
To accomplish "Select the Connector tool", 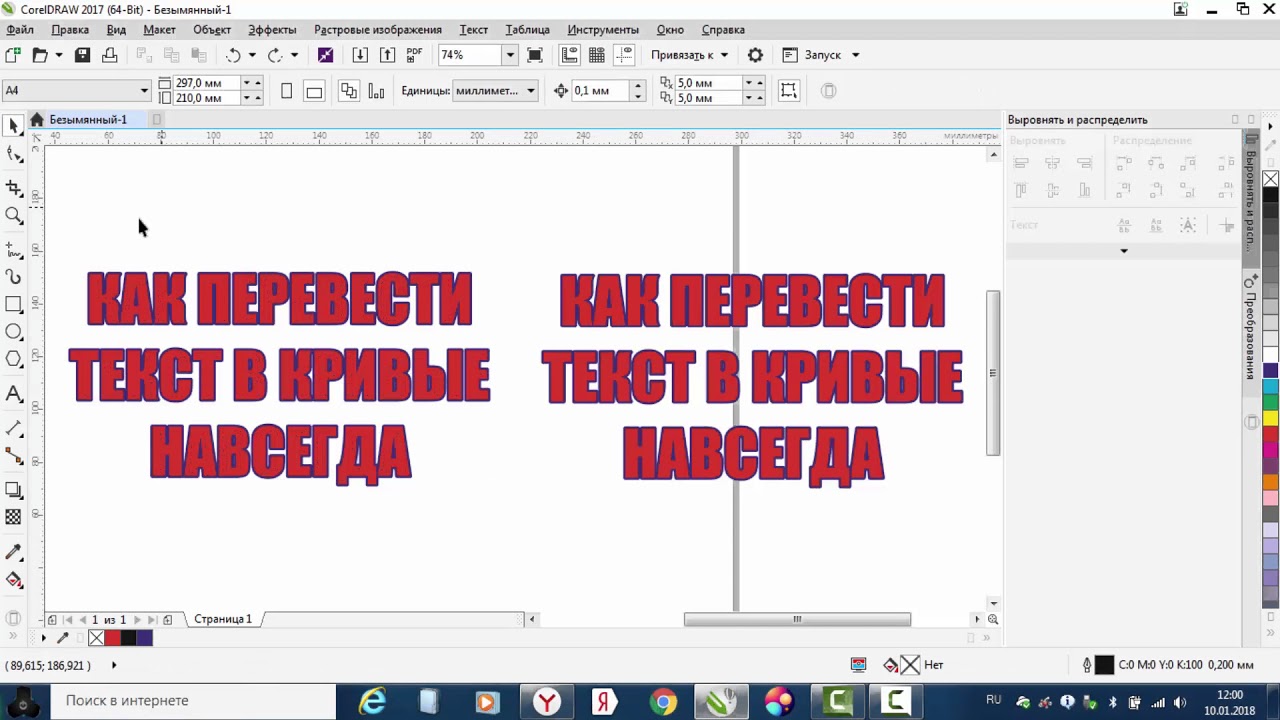I will (x=14, y=456).
